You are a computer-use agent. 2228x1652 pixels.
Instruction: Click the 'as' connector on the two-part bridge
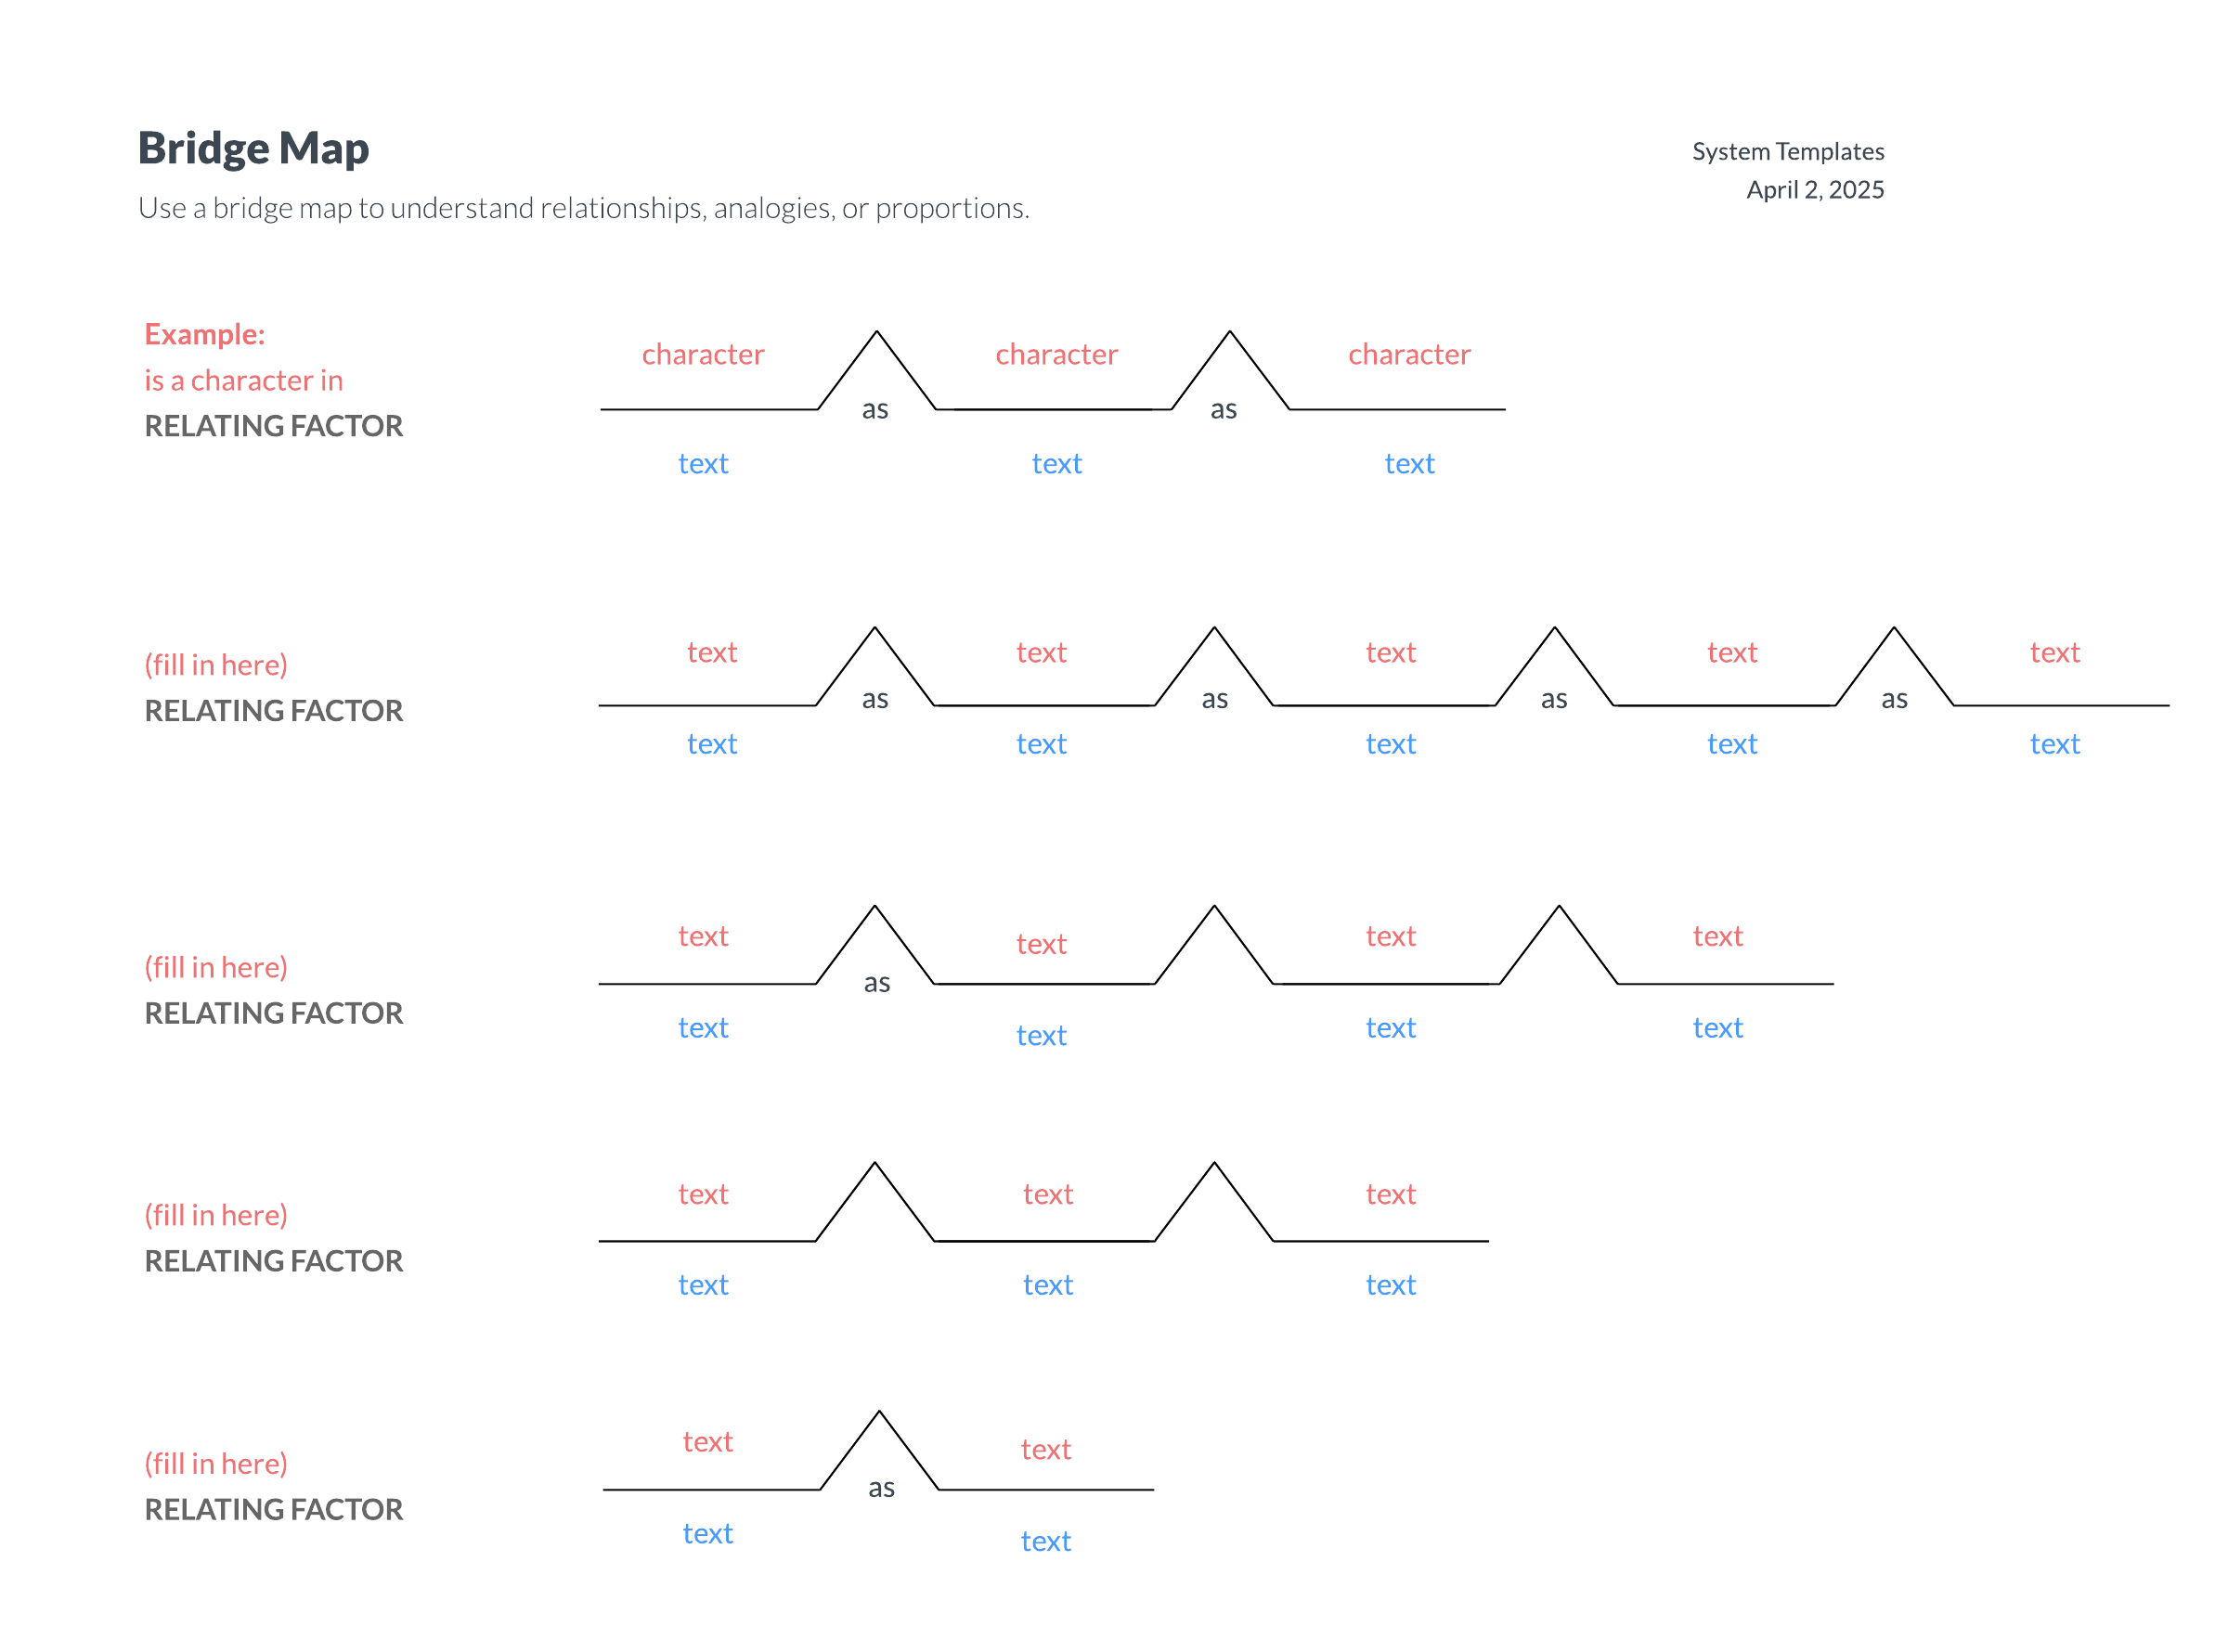(x=881, y=1488)
